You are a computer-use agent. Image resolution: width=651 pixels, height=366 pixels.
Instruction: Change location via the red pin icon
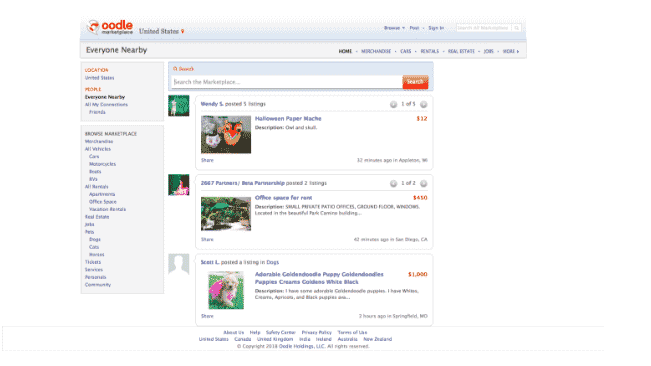pos(183,32)
